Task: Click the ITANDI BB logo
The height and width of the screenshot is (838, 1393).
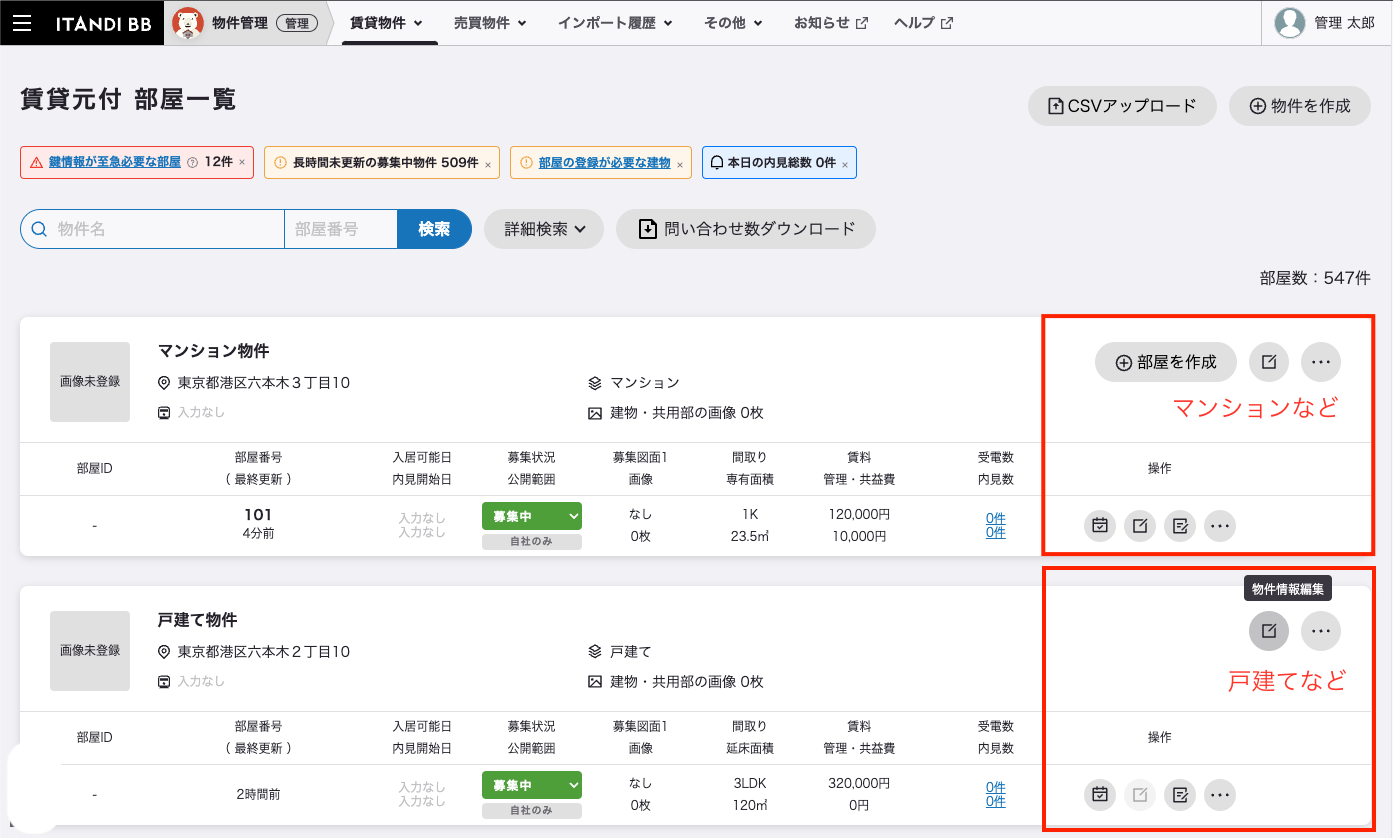Action: point(103,23)
